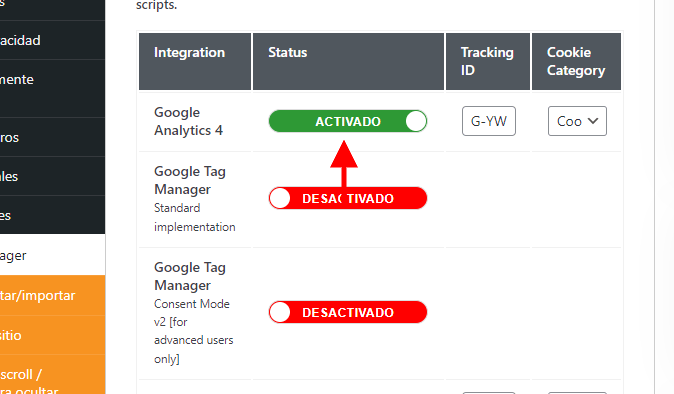This screenshot has height=394, width=674.
Task: Toggle off the Google Analytics 4 ACTIVADO switch
Action: pyautogui.click(x=348, y=121)
